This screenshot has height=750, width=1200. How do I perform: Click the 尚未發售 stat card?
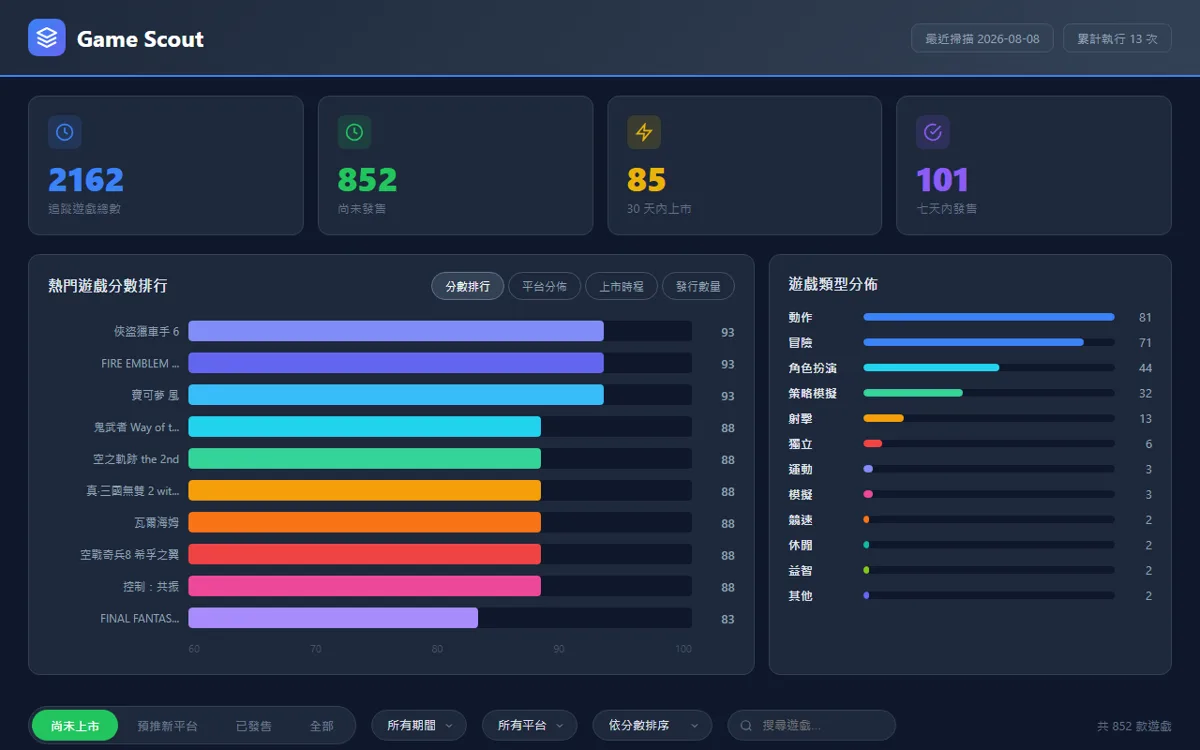[x=455, y=165]
